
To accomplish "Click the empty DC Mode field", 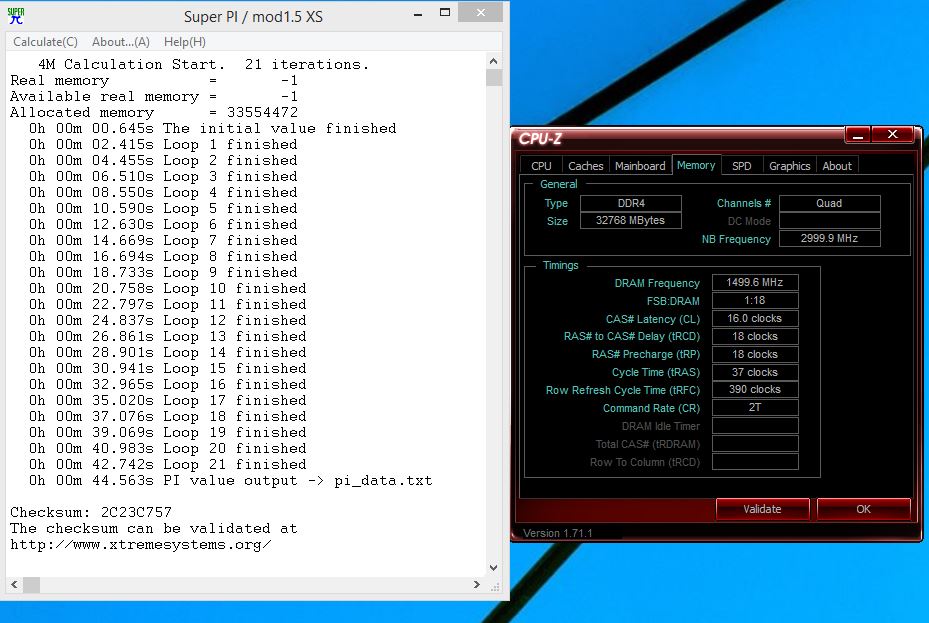I will [x=829, y=221].
